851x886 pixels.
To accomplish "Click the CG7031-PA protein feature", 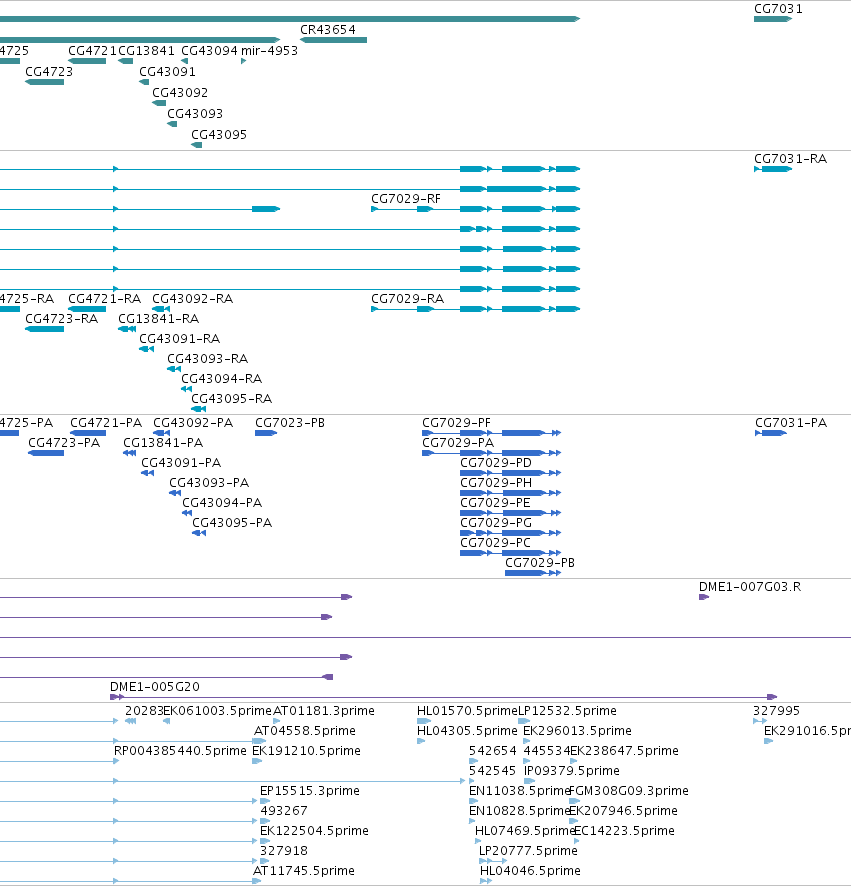I will pyautogui.click(x=771, y=433).
